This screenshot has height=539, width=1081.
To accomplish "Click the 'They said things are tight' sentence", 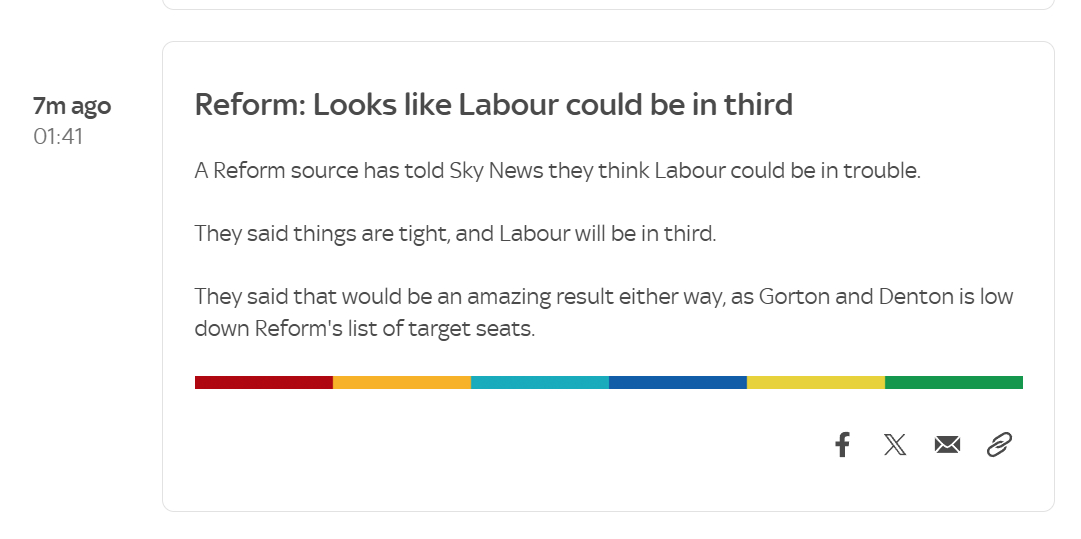I will pos(455,234).
